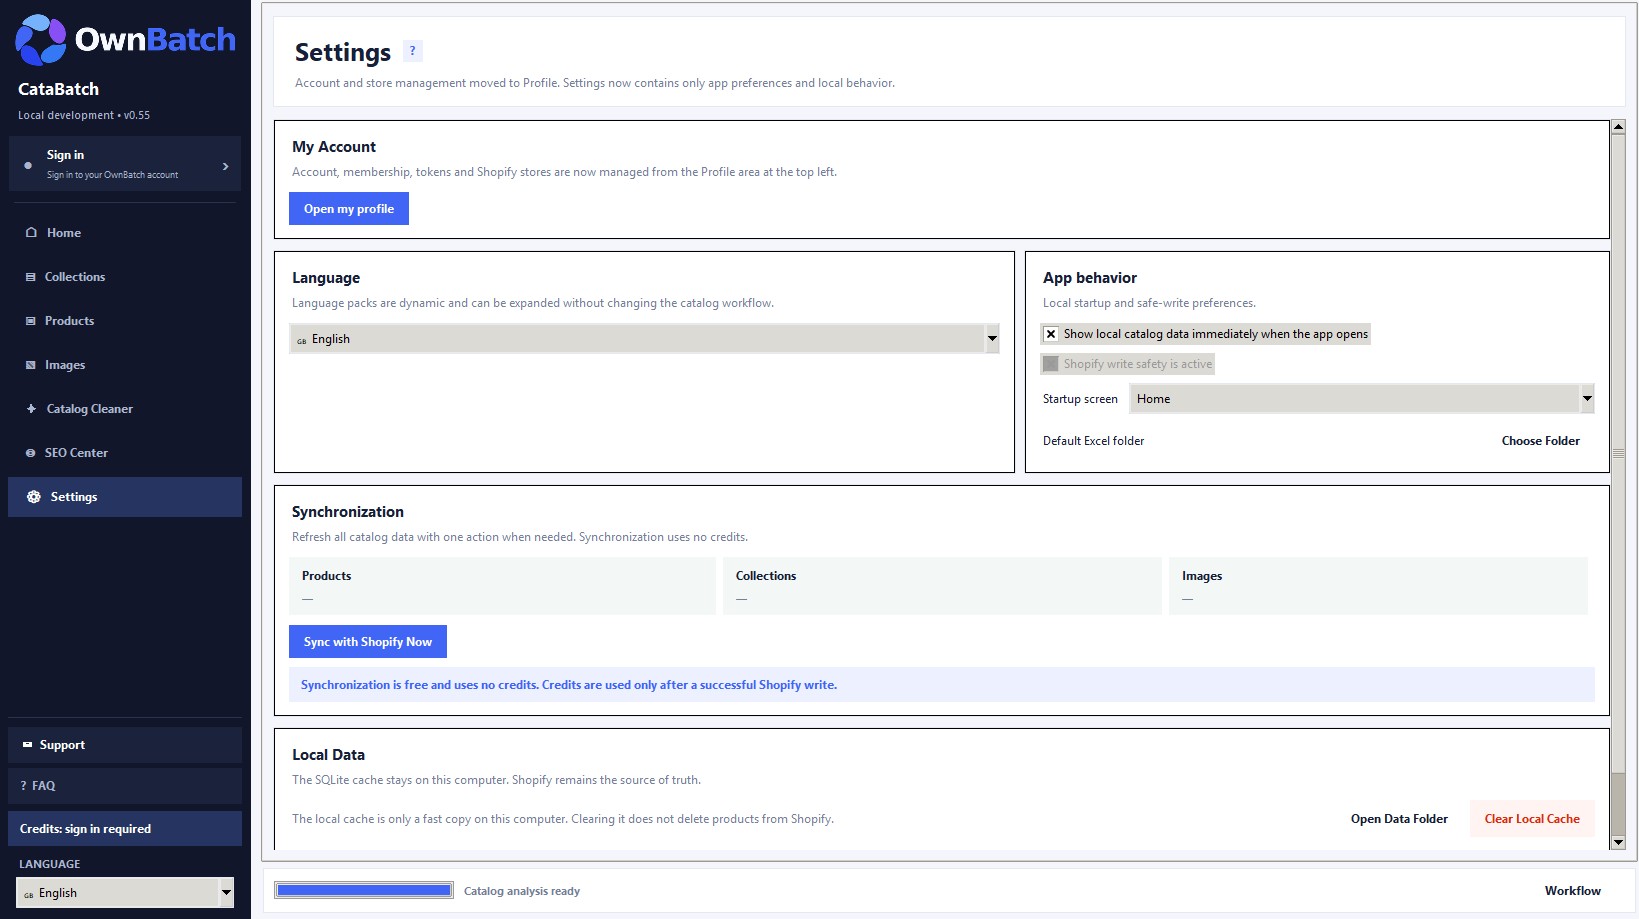Click the Images sync status card
Screen dimensions: 1639x919
pos(1378,586)
